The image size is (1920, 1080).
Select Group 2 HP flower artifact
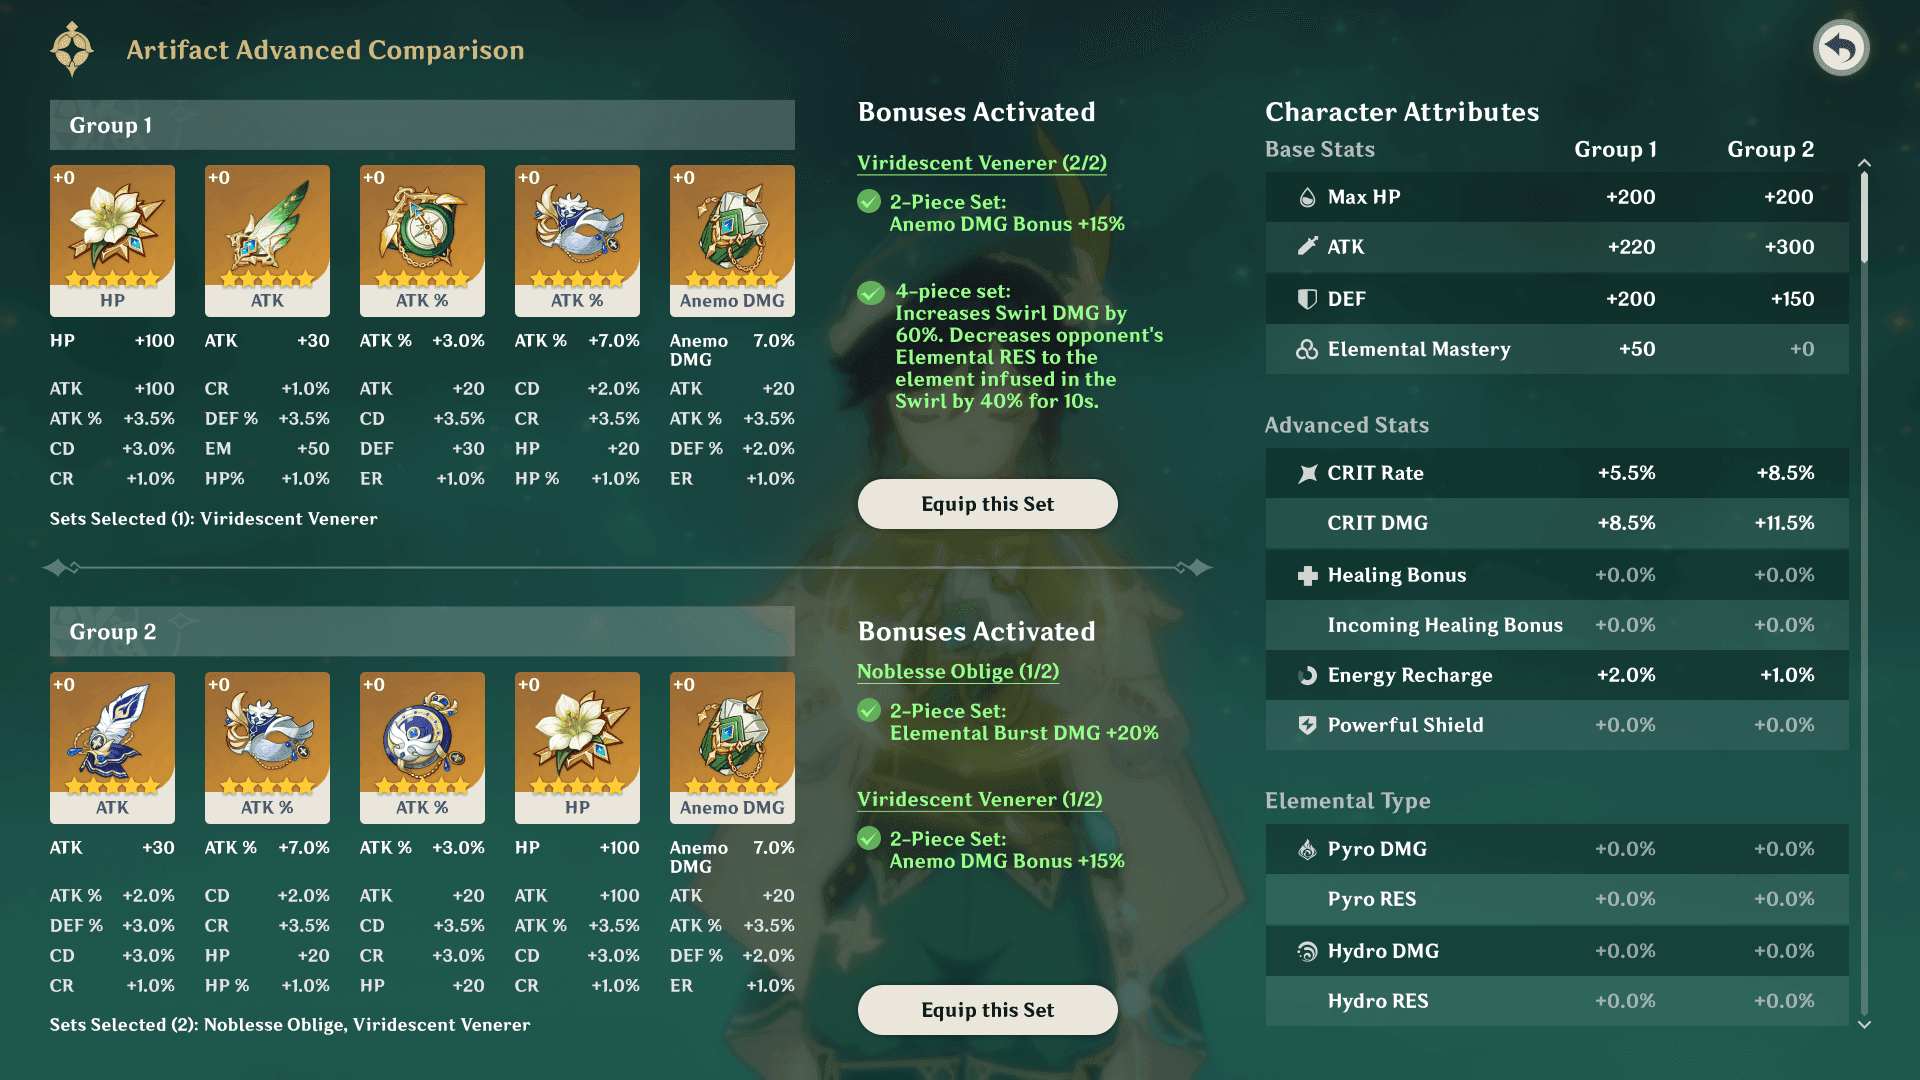click(577, 746)
